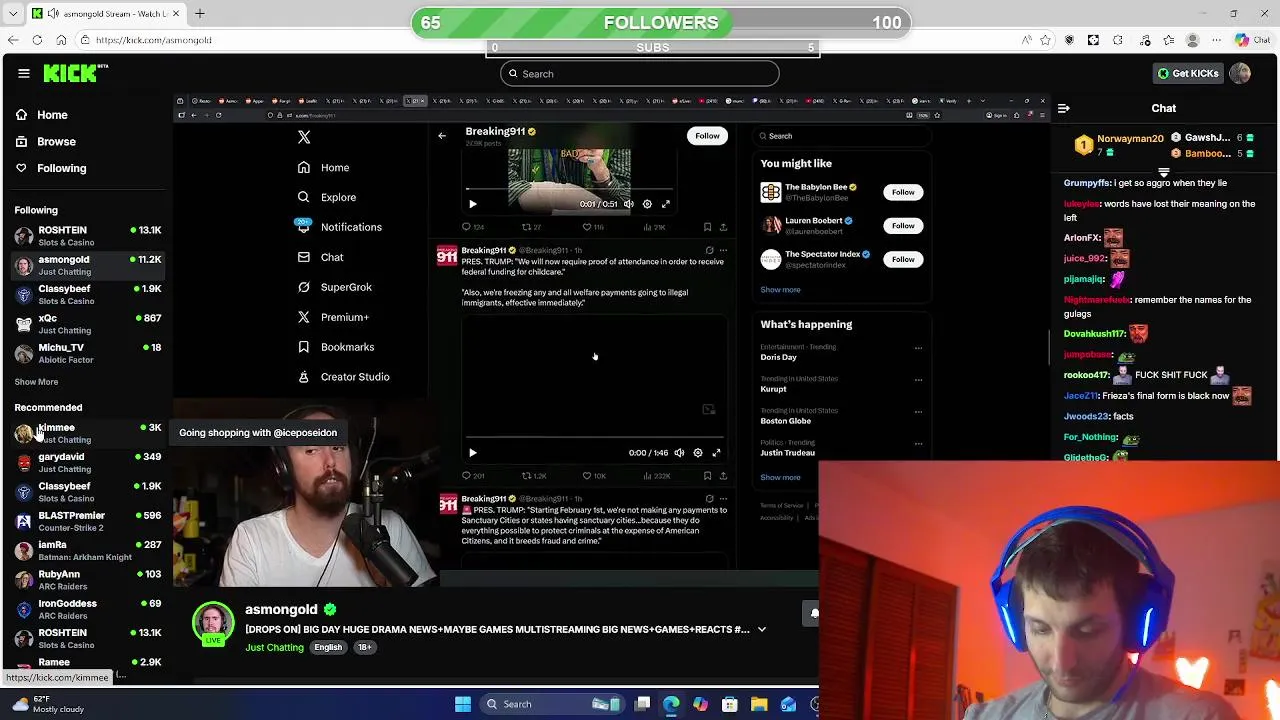
Task: Click asmongold streamer avatar below video
Action: pos(212,623)
